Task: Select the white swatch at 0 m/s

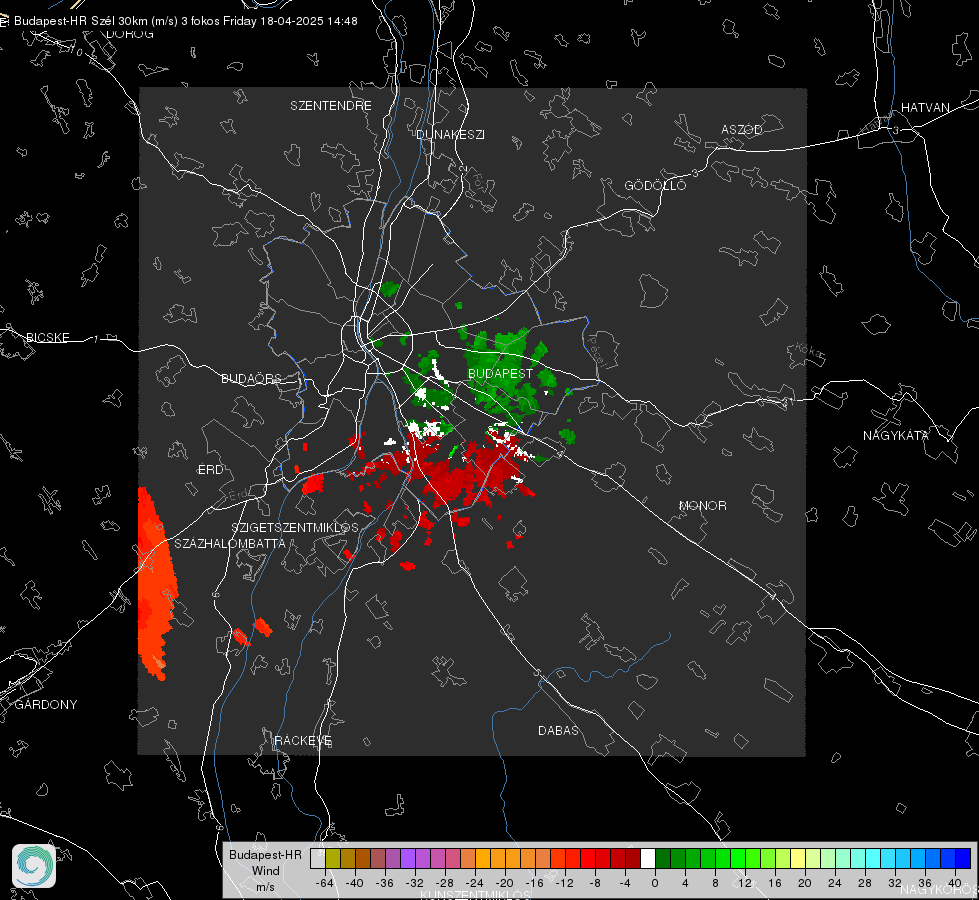Action: pos(648,859)
